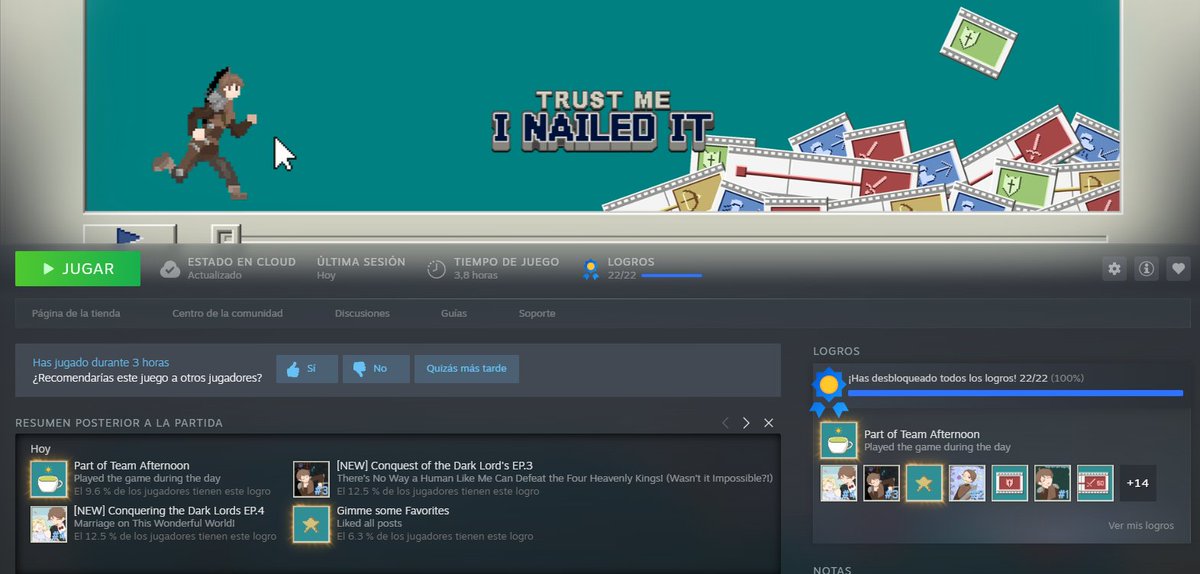The image size is (1200, 574).
Task: Click the green JUGAR play button
Action: tap(78, 269)
